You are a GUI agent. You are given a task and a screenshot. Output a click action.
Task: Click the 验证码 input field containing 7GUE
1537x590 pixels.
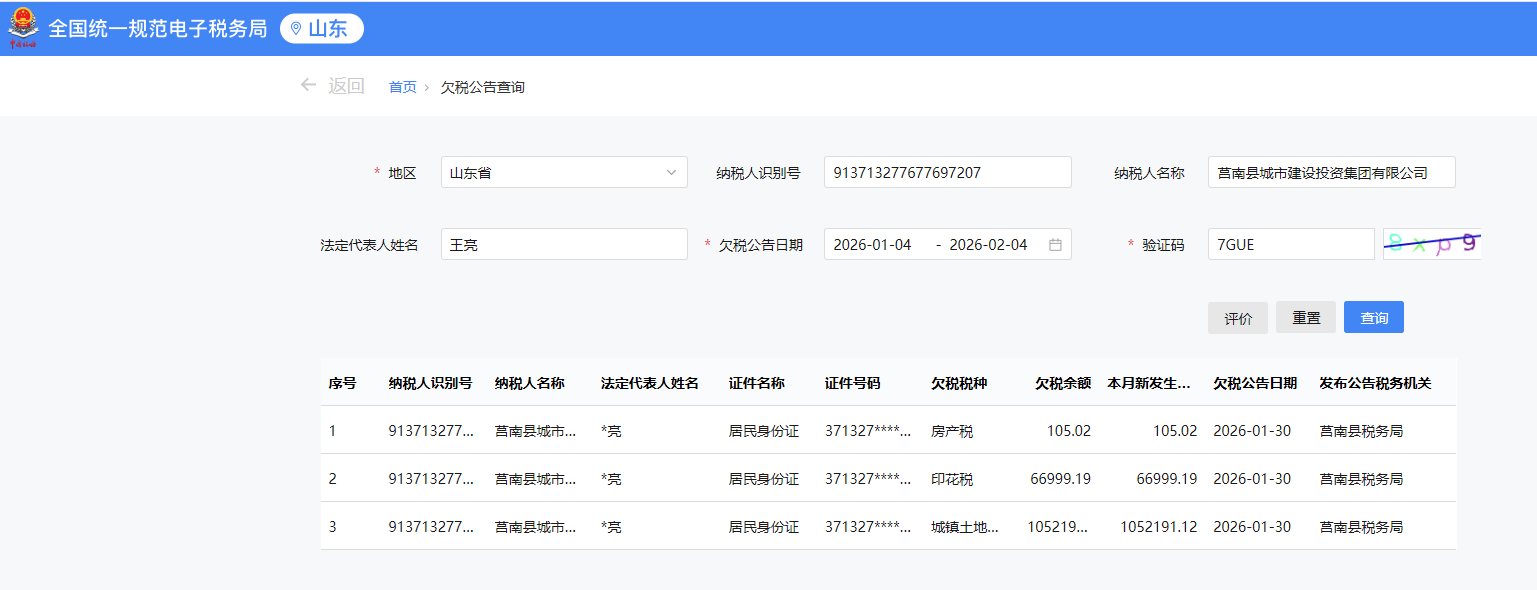(x=1290, y=244)
